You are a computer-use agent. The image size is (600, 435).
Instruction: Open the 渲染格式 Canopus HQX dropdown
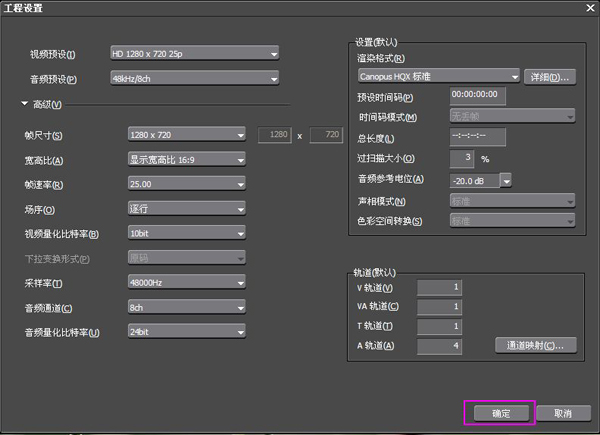point(439,77)
